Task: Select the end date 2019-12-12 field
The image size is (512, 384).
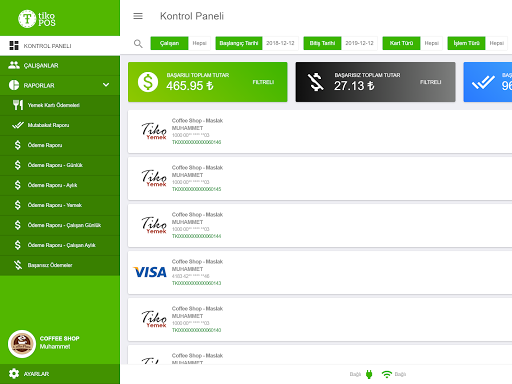Action: pos(359,43)
